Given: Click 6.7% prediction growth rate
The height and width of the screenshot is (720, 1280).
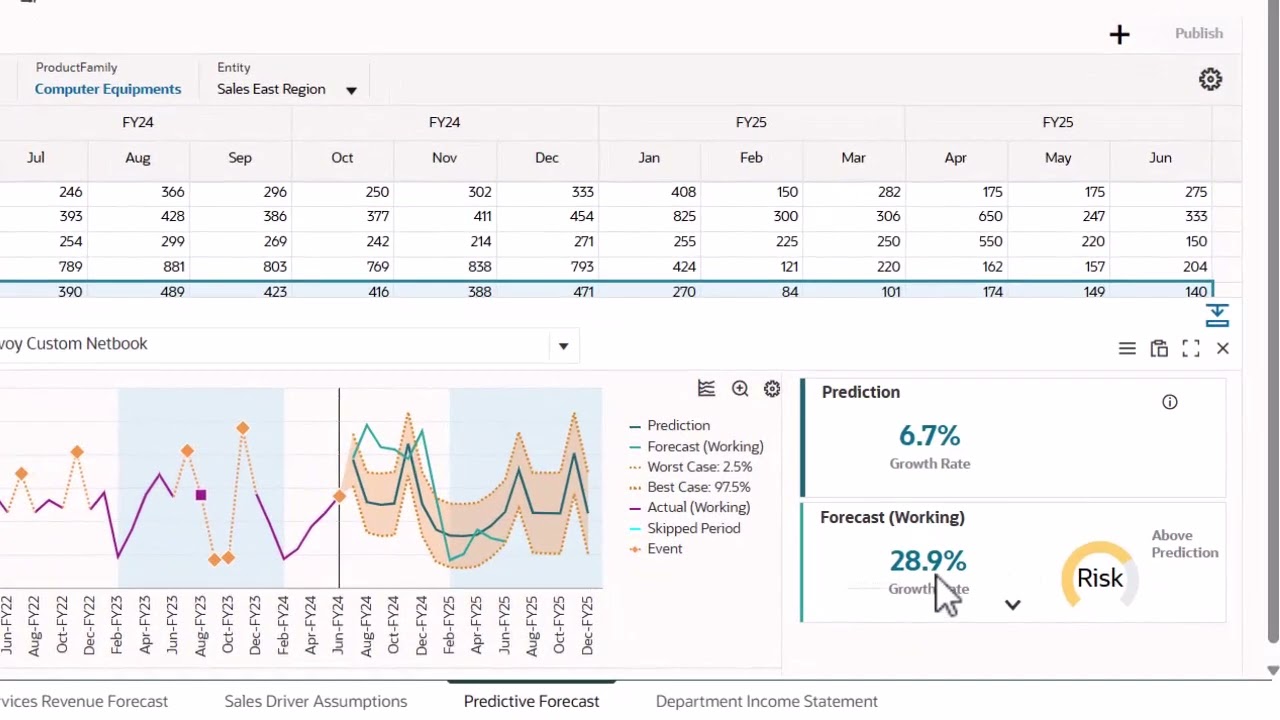Looking at the screenshot, I should point(929,436).
